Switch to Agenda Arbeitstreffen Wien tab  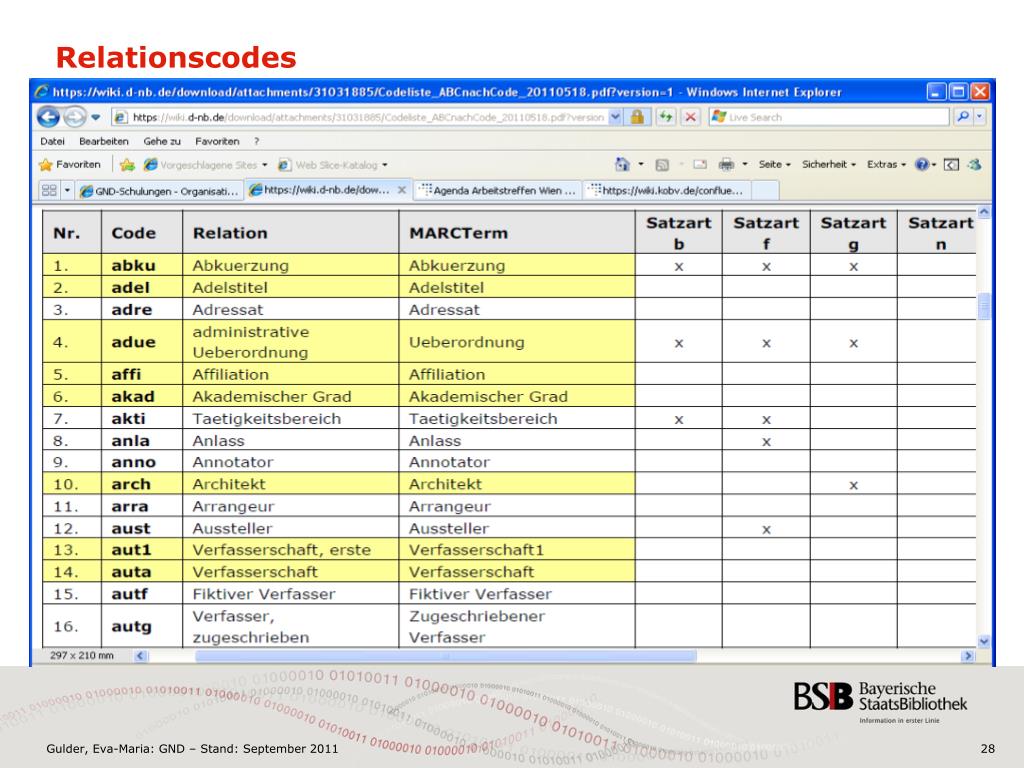pos(497,190)
